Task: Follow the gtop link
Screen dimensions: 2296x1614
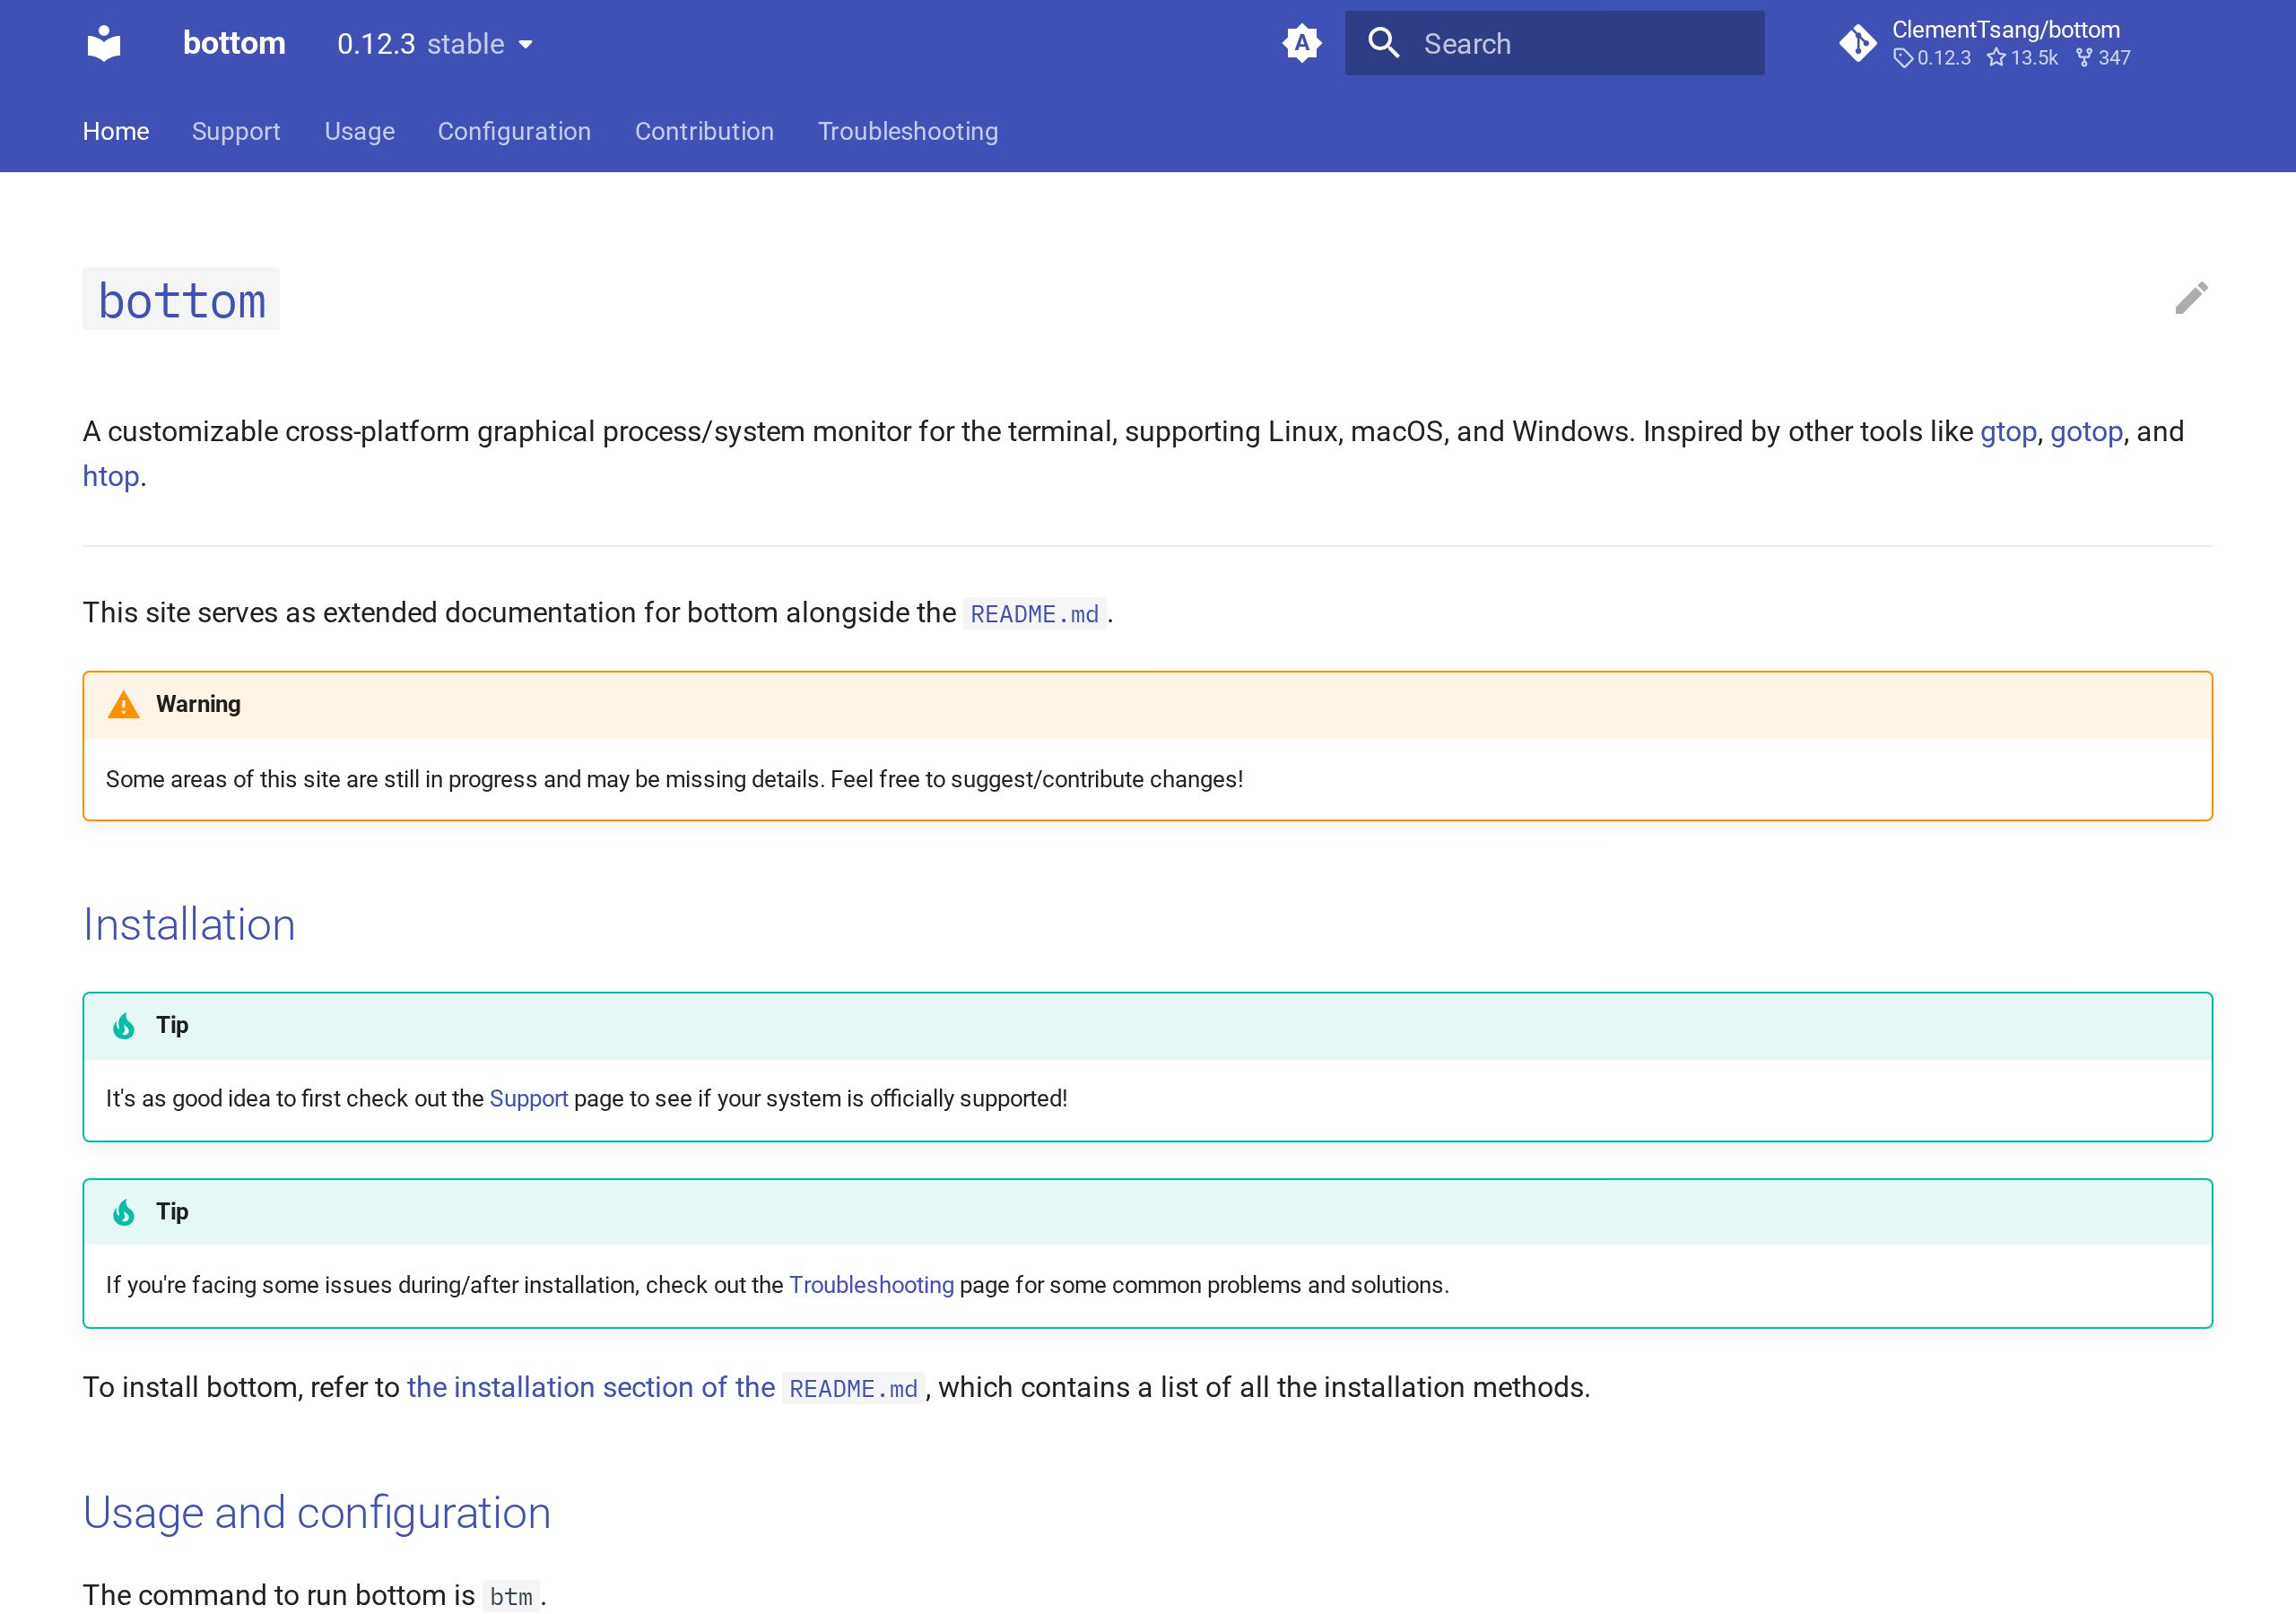Action: 2008,431
